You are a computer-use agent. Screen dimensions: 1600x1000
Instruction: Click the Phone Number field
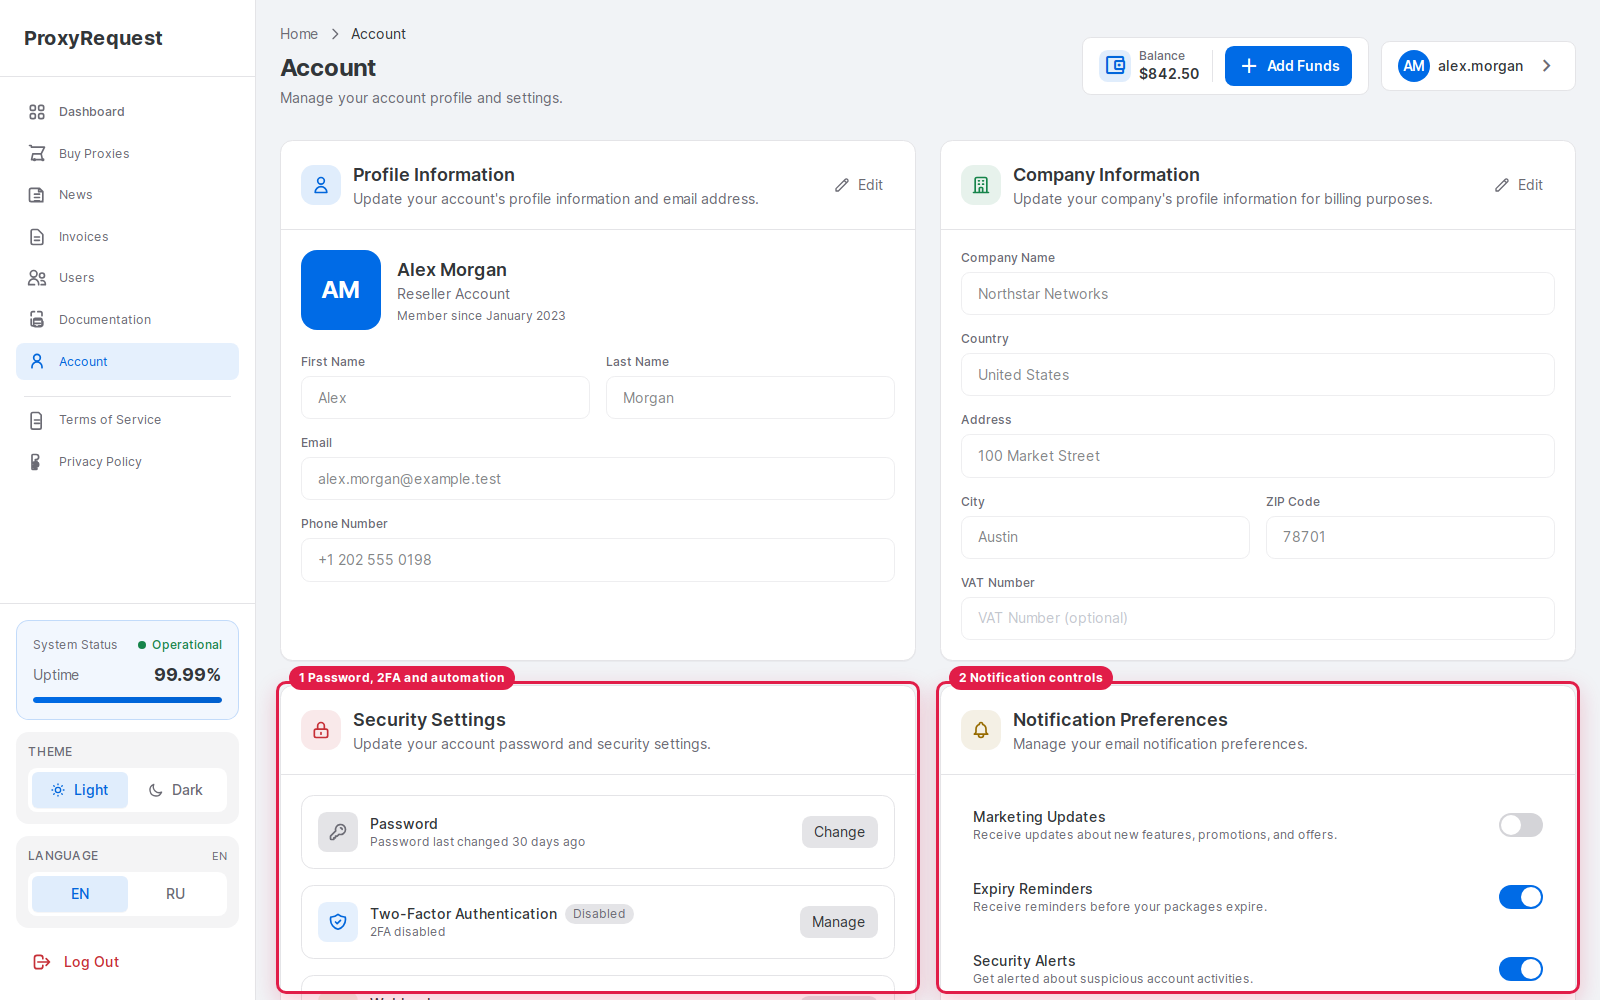point(598,560)
